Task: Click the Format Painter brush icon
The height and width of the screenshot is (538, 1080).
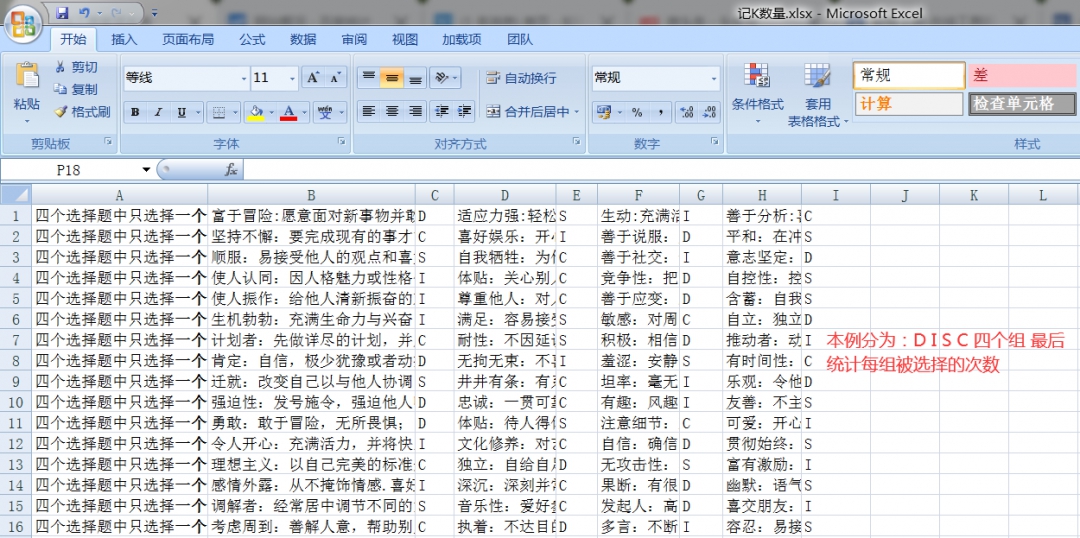Action: 60,112
